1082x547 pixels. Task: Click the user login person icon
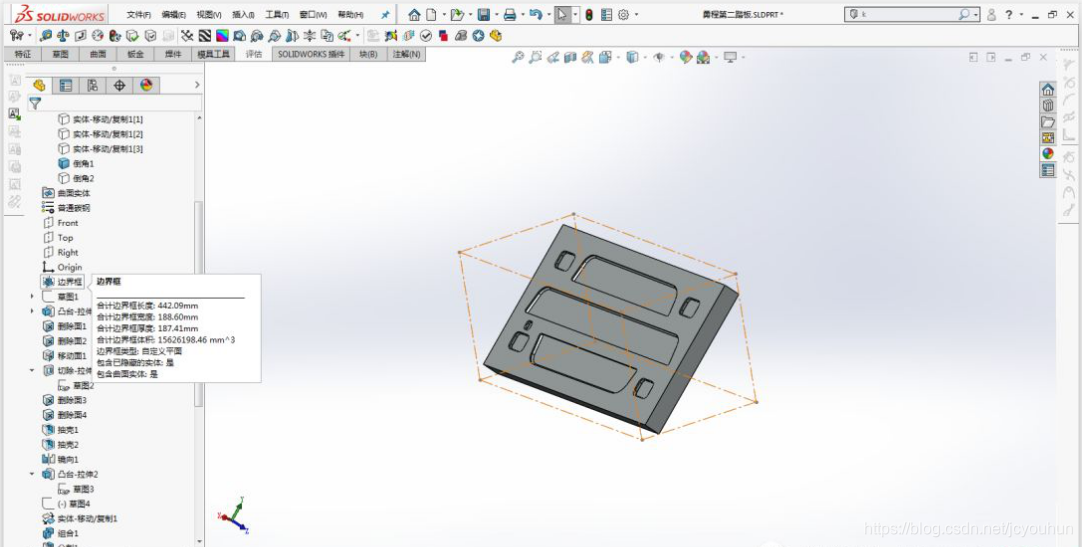pos(992,14)
